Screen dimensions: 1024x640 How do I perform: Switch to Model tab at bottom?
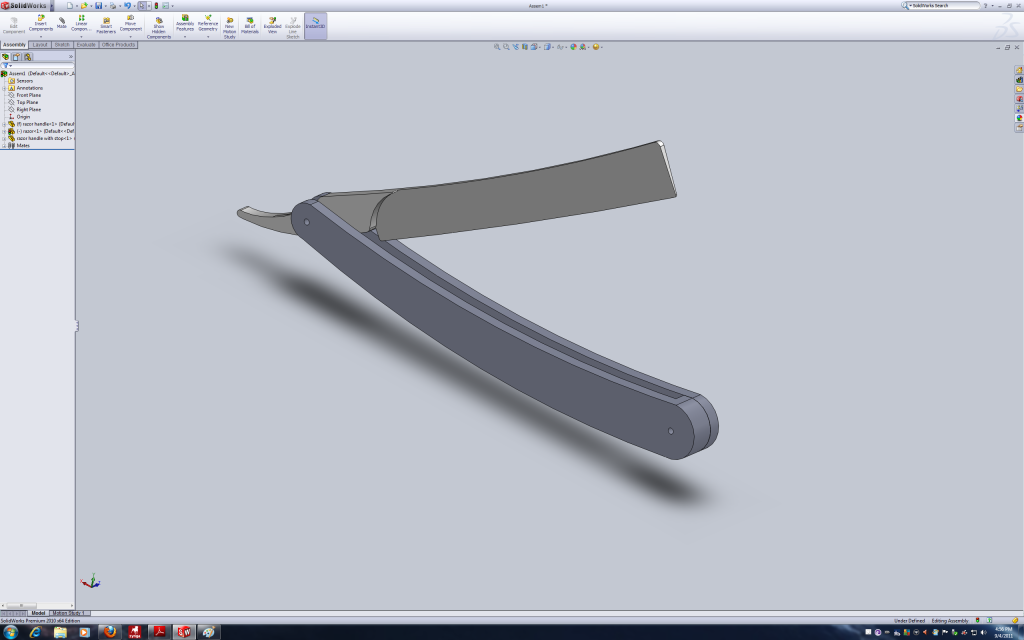[38, 613]
